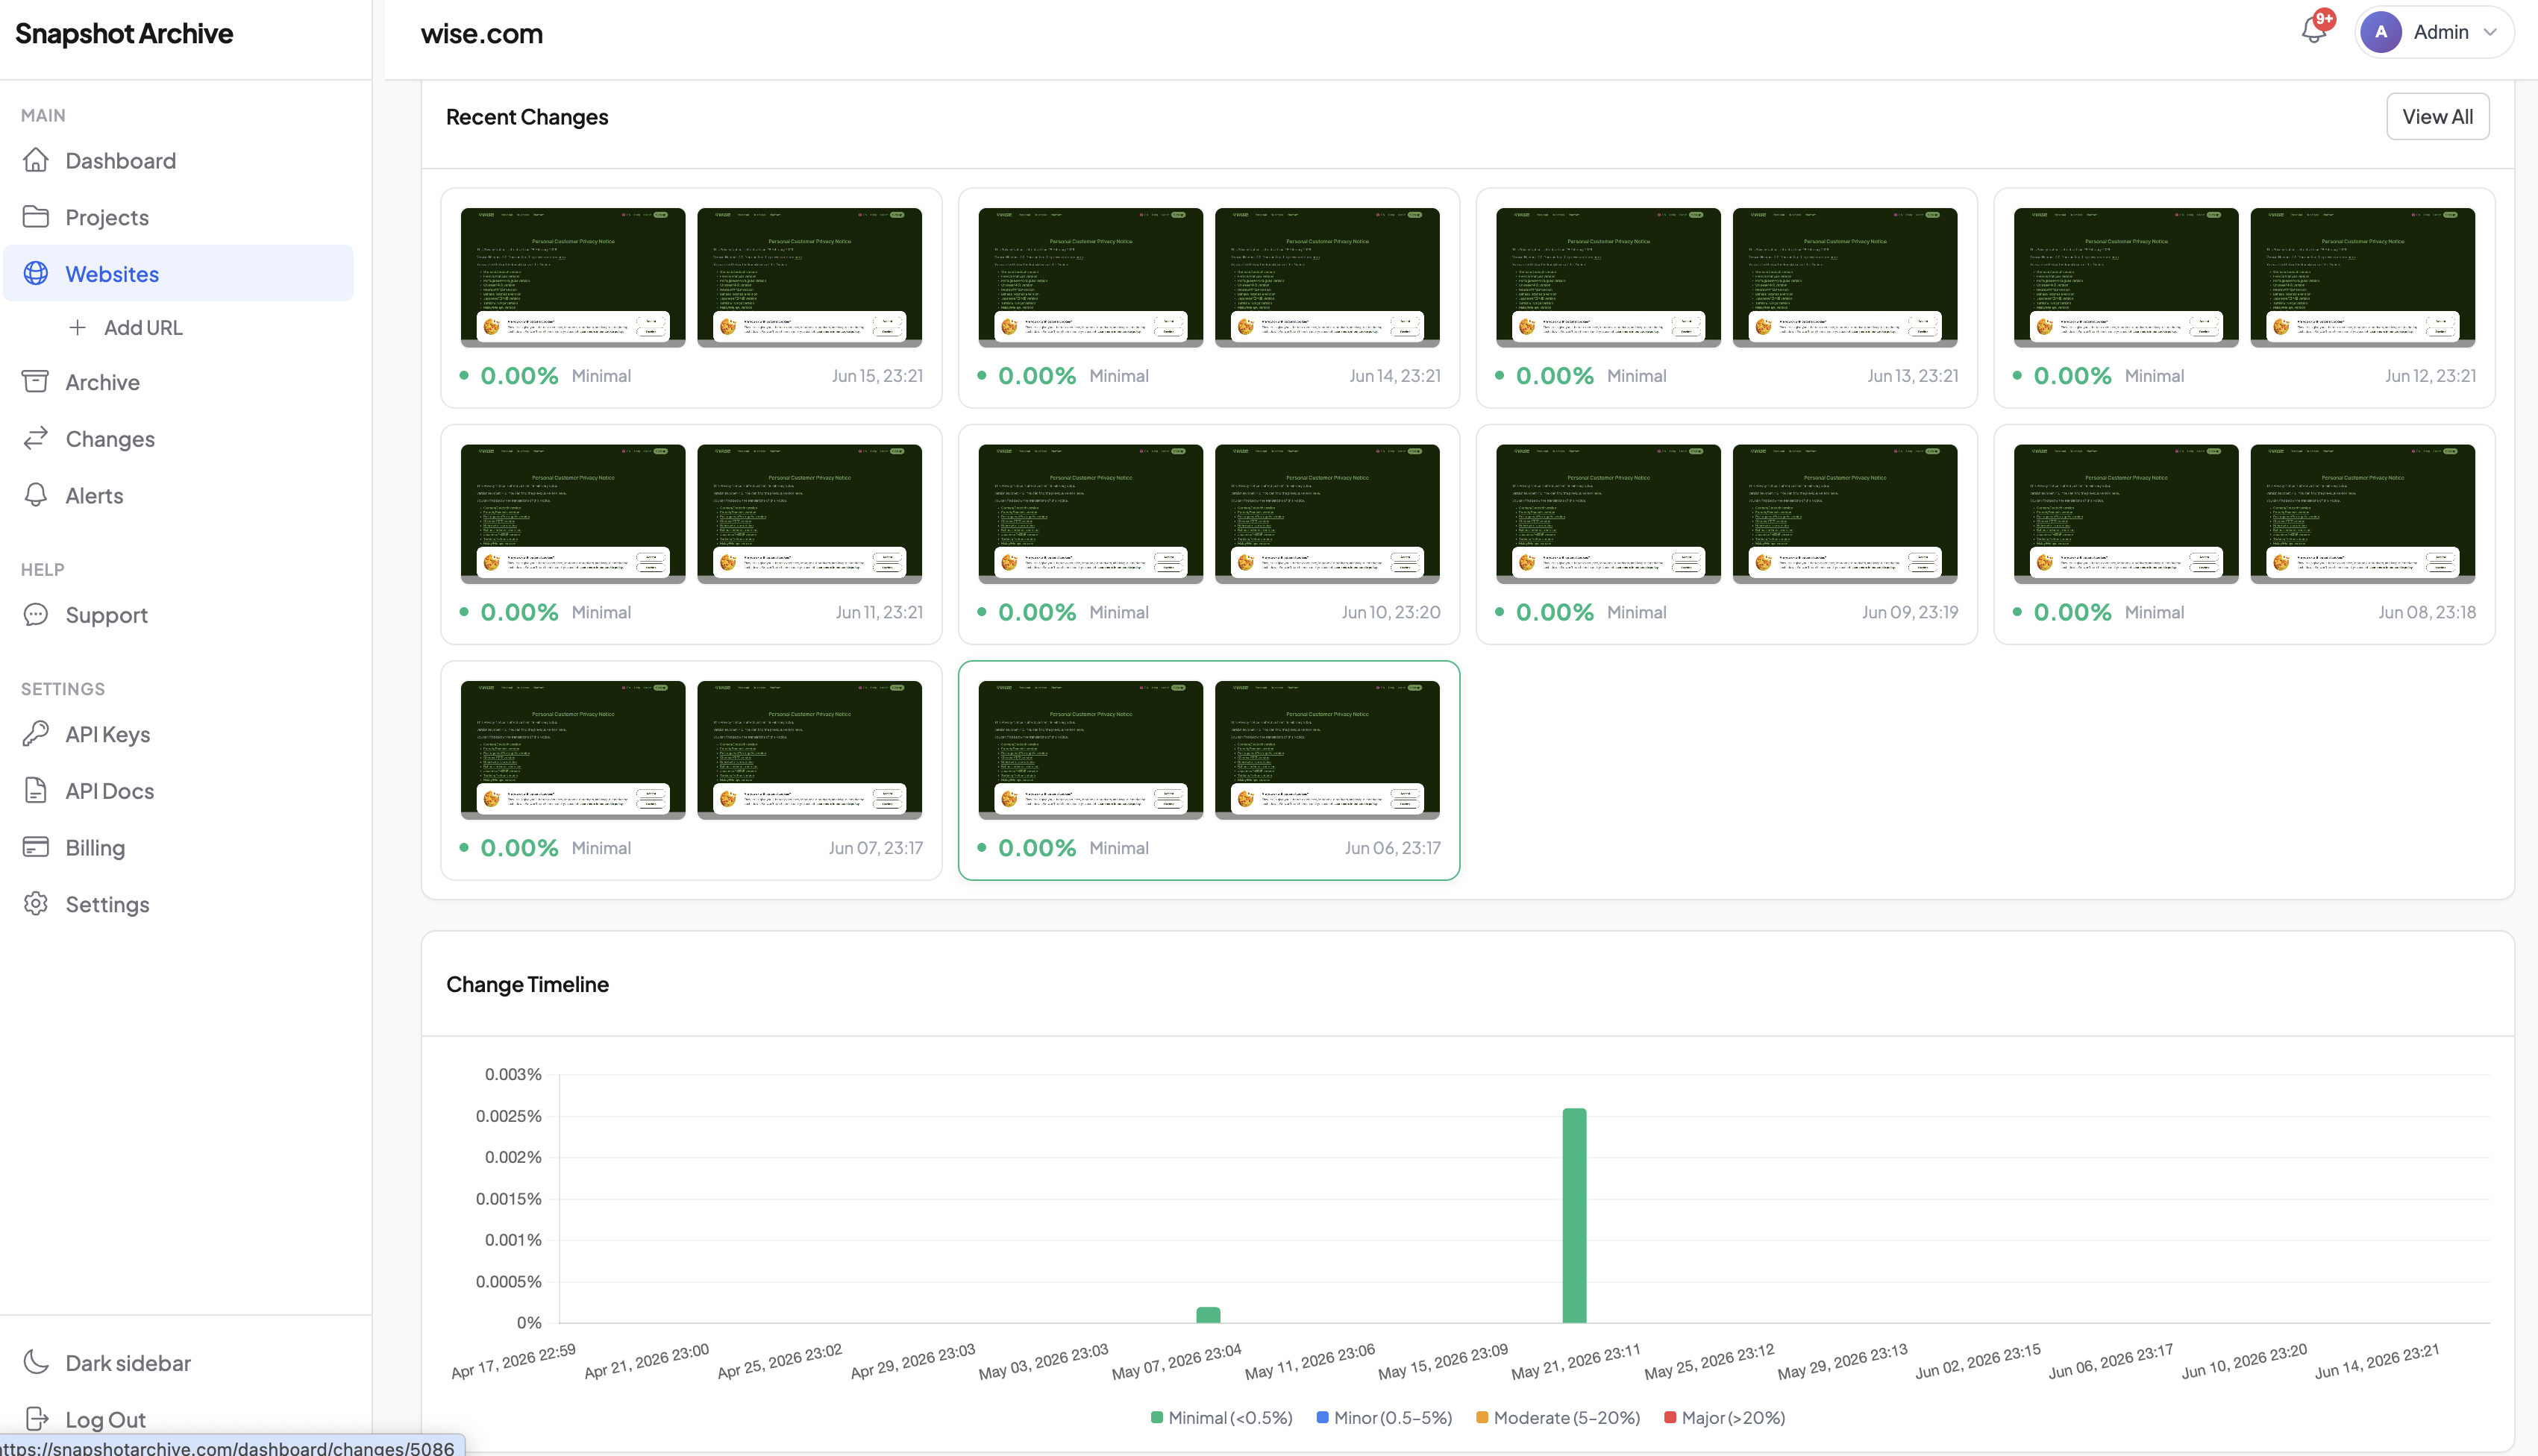Navigate to Changes in the sidebar
The image size is (2538, 1456).
(x=178, y=438)
